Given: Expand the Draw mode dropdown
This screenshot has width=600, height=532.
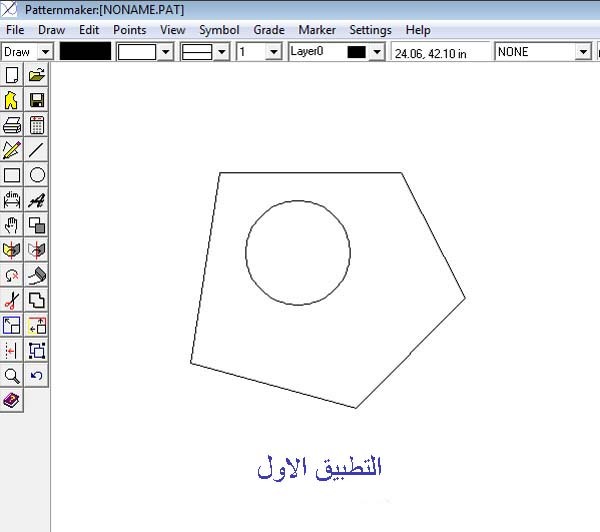Looking at the screenshot, I should tap(44, 52).
